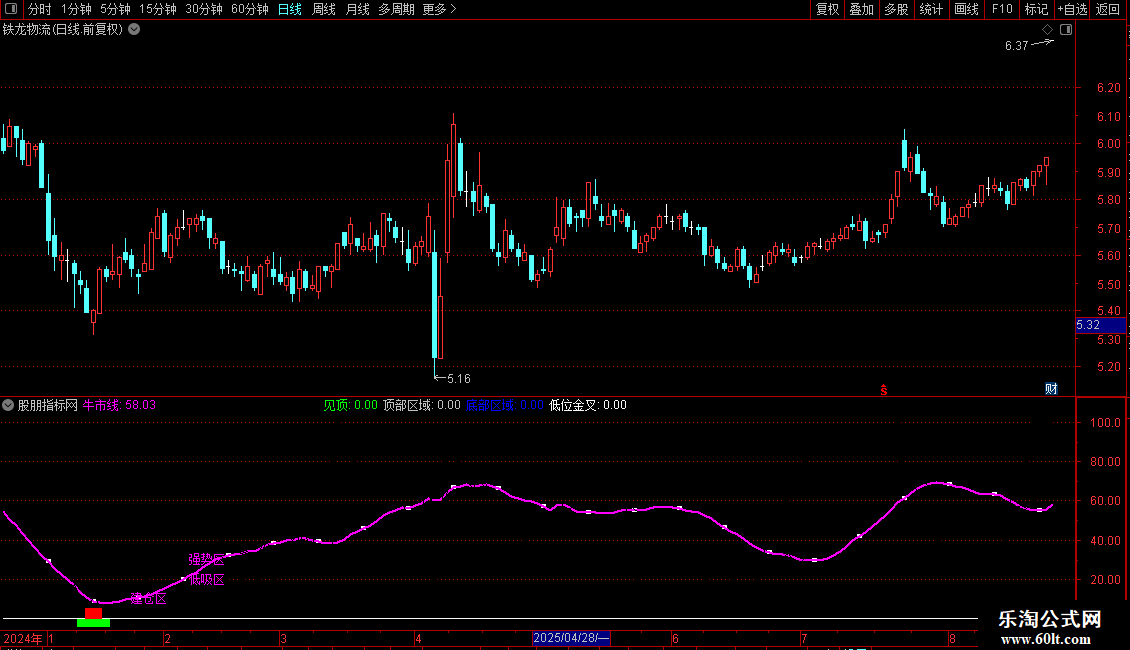
Task: Click the 铁龙物流(日线.前复权) chart title
Action: [x=63, y=30]
